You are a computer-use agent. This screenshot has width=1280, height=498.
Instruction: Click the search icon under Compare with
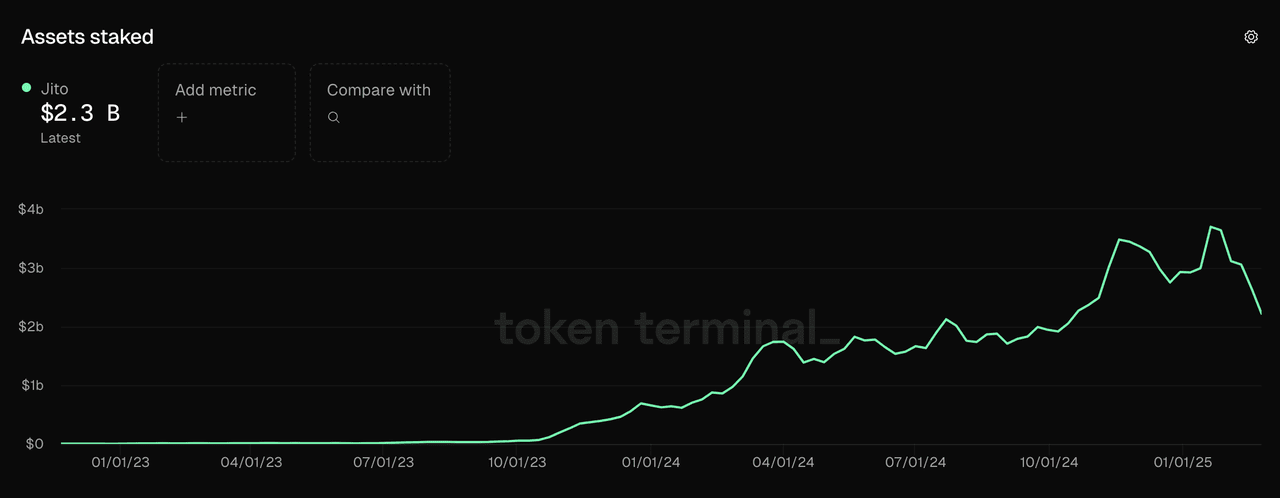click(x=334, y=117)
